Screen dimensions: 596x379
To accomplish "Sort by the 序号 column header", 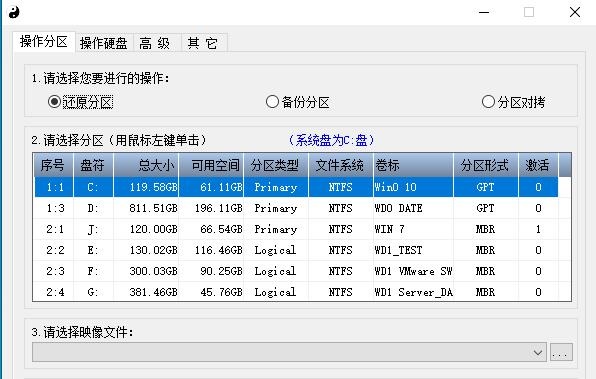I will [x=53, y=165].
